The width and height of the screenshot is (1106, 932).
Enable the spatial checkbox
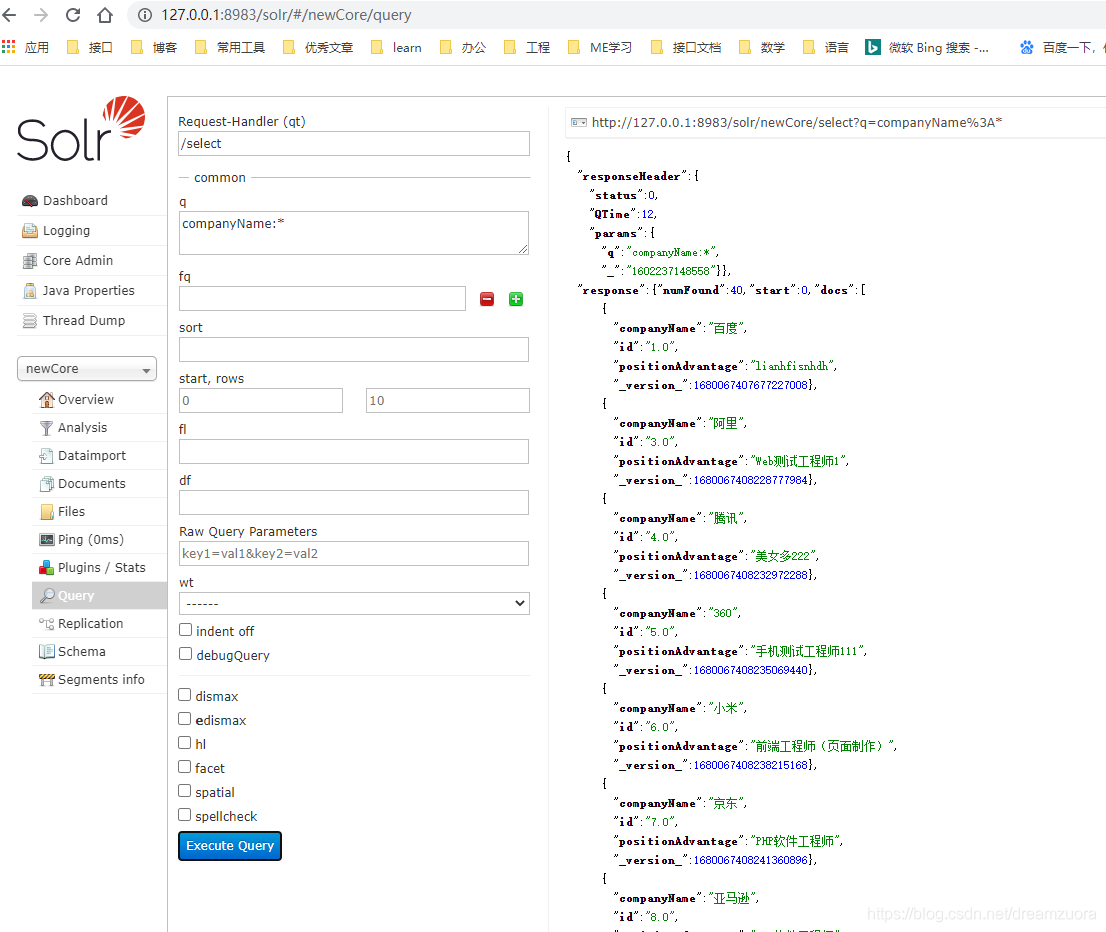pos(185,791)
